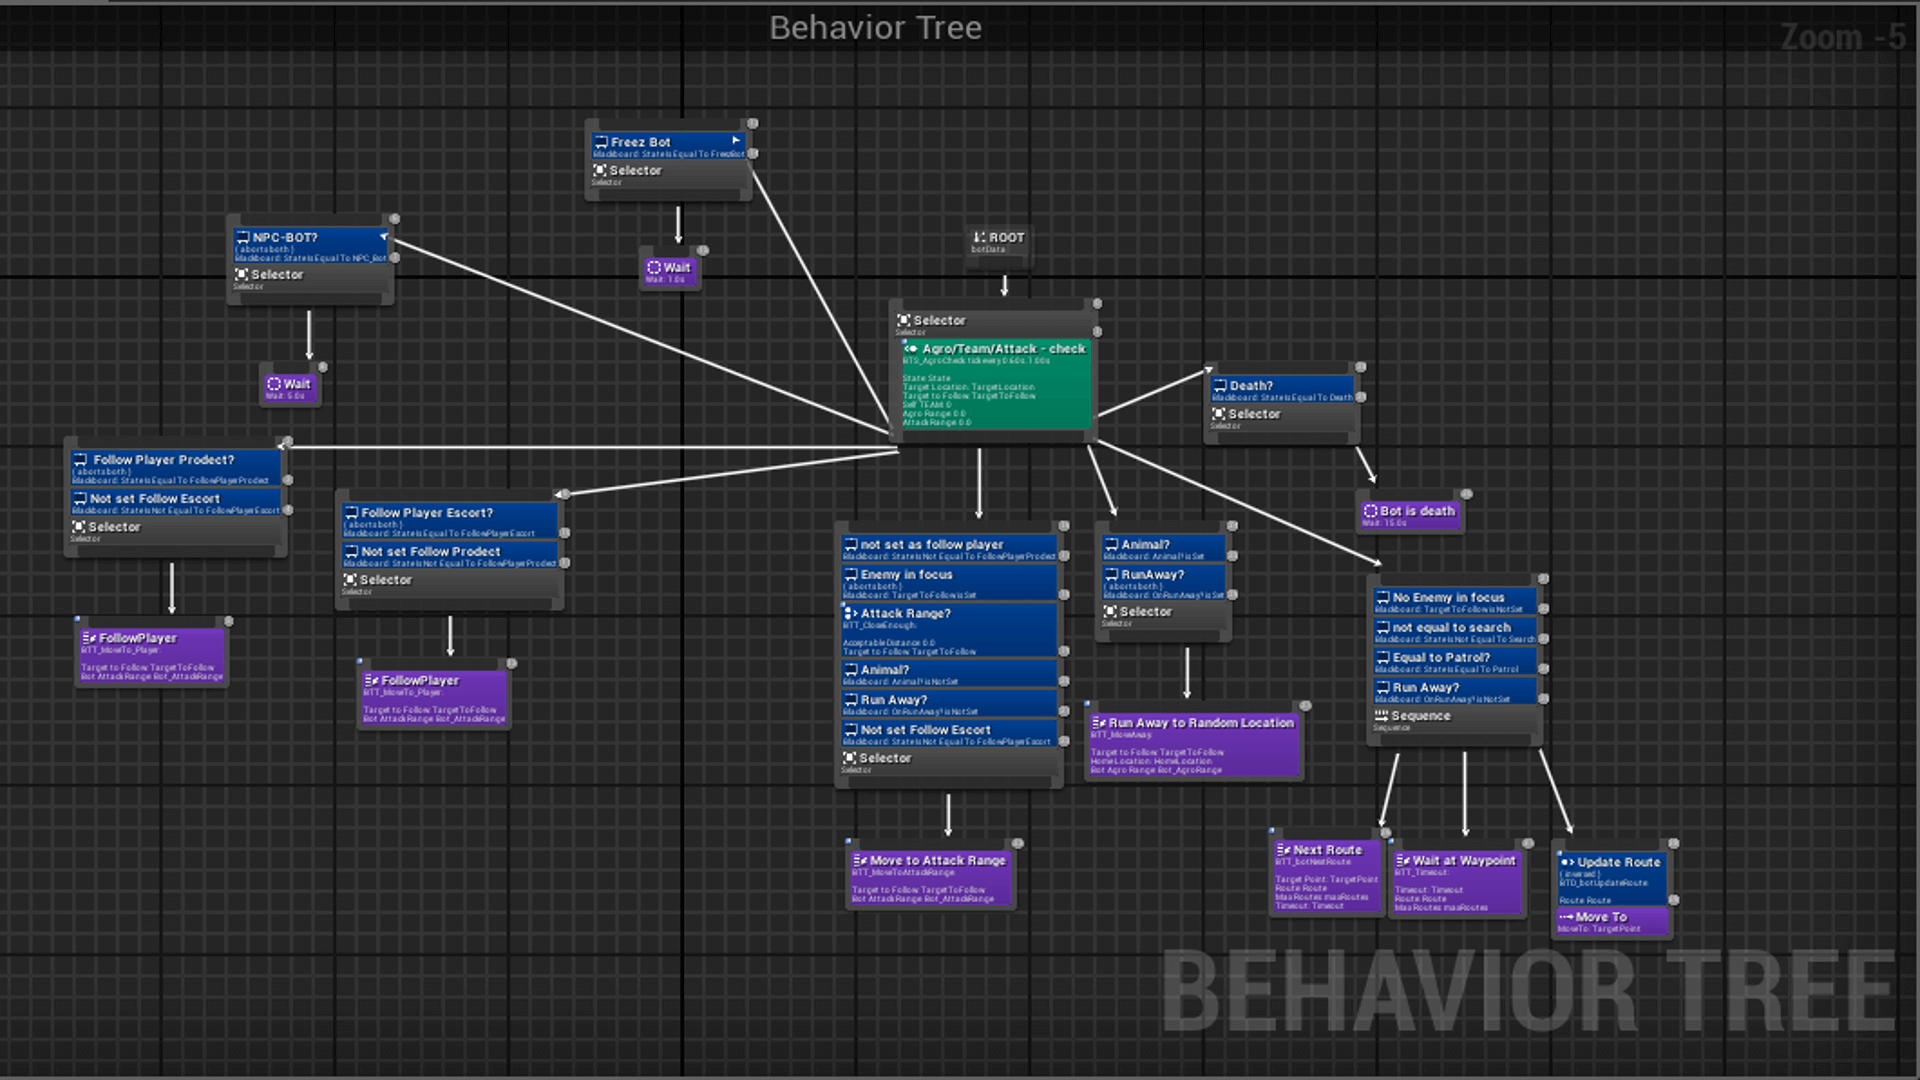
Task: Click Animal? decorator below Attack Range?
Action: [949, 675]
